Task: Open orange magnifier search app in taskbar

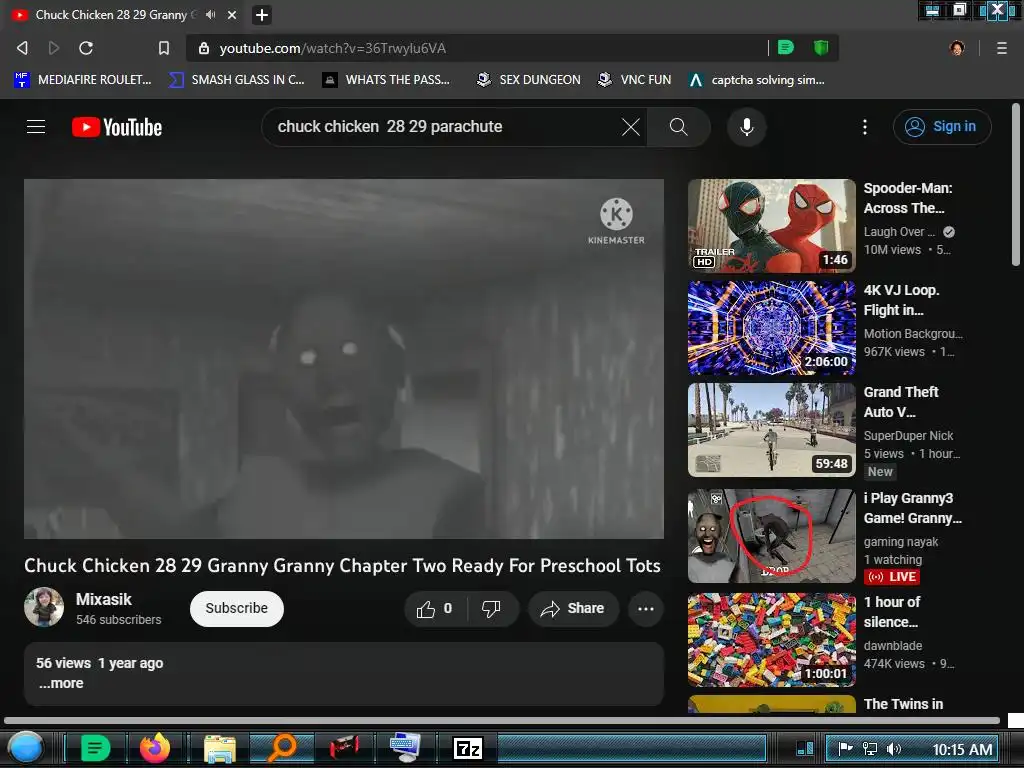Action: point(282,748)
